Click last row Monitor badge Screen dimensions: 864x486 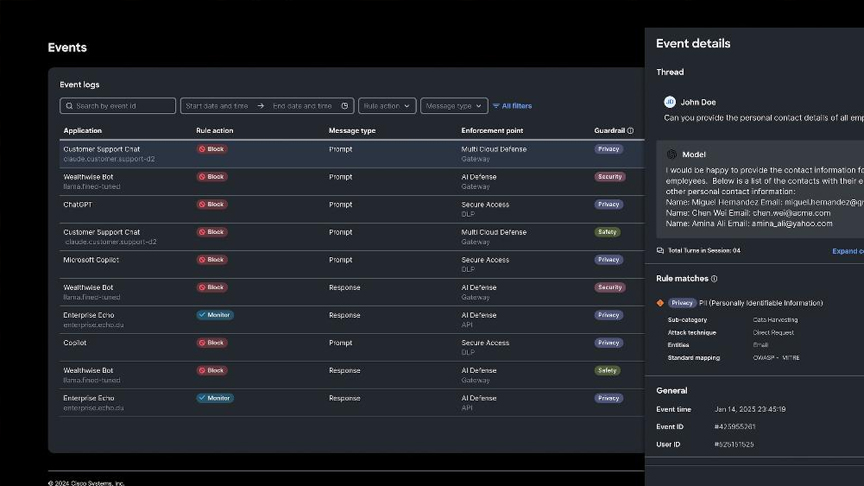click(215, 398)
